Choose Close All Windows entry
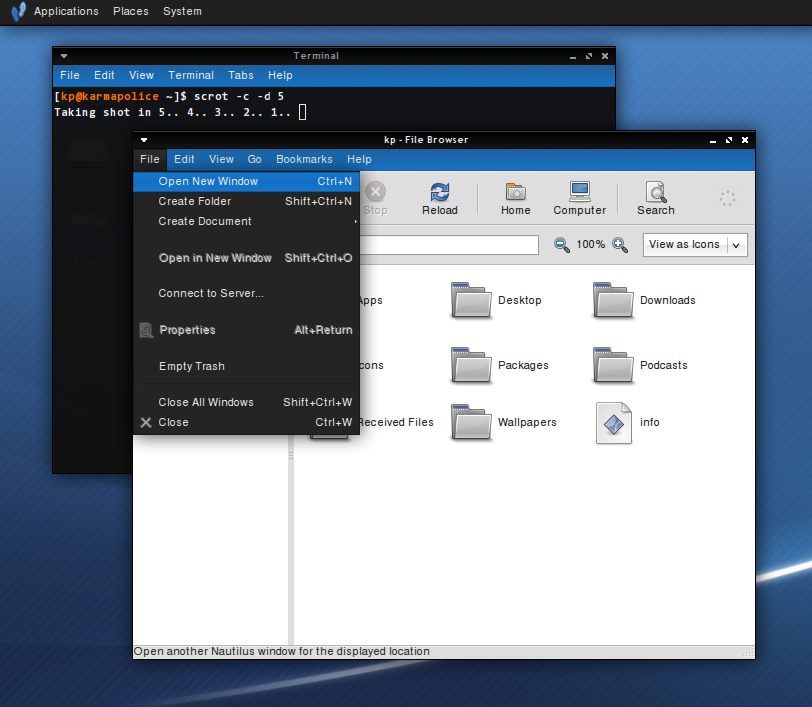 [x=246, y=402]
